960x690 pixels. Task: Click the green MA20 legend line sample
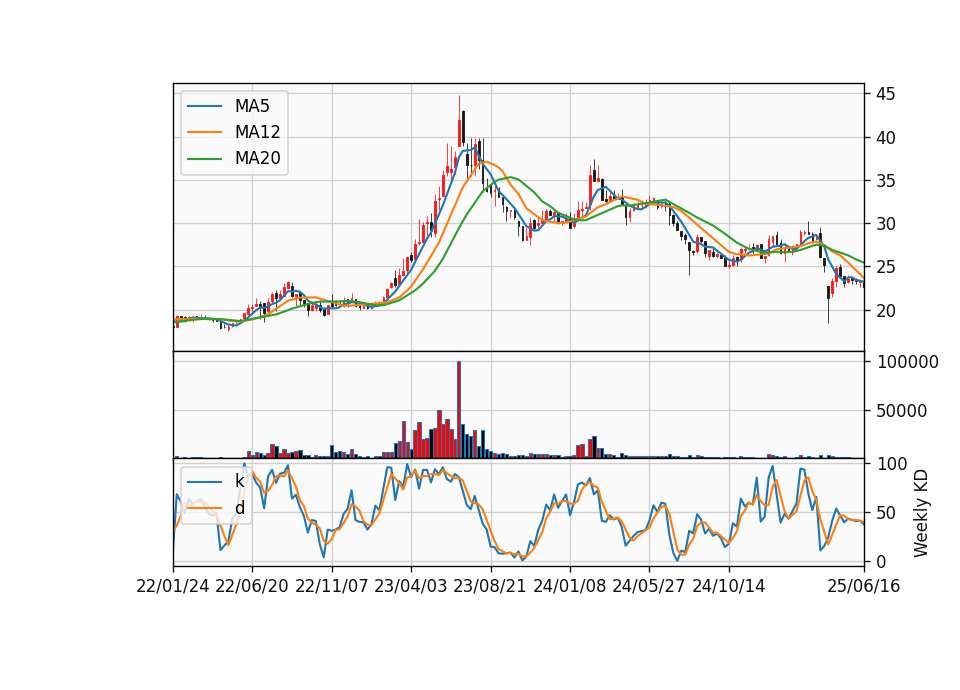tap(204, 158)
